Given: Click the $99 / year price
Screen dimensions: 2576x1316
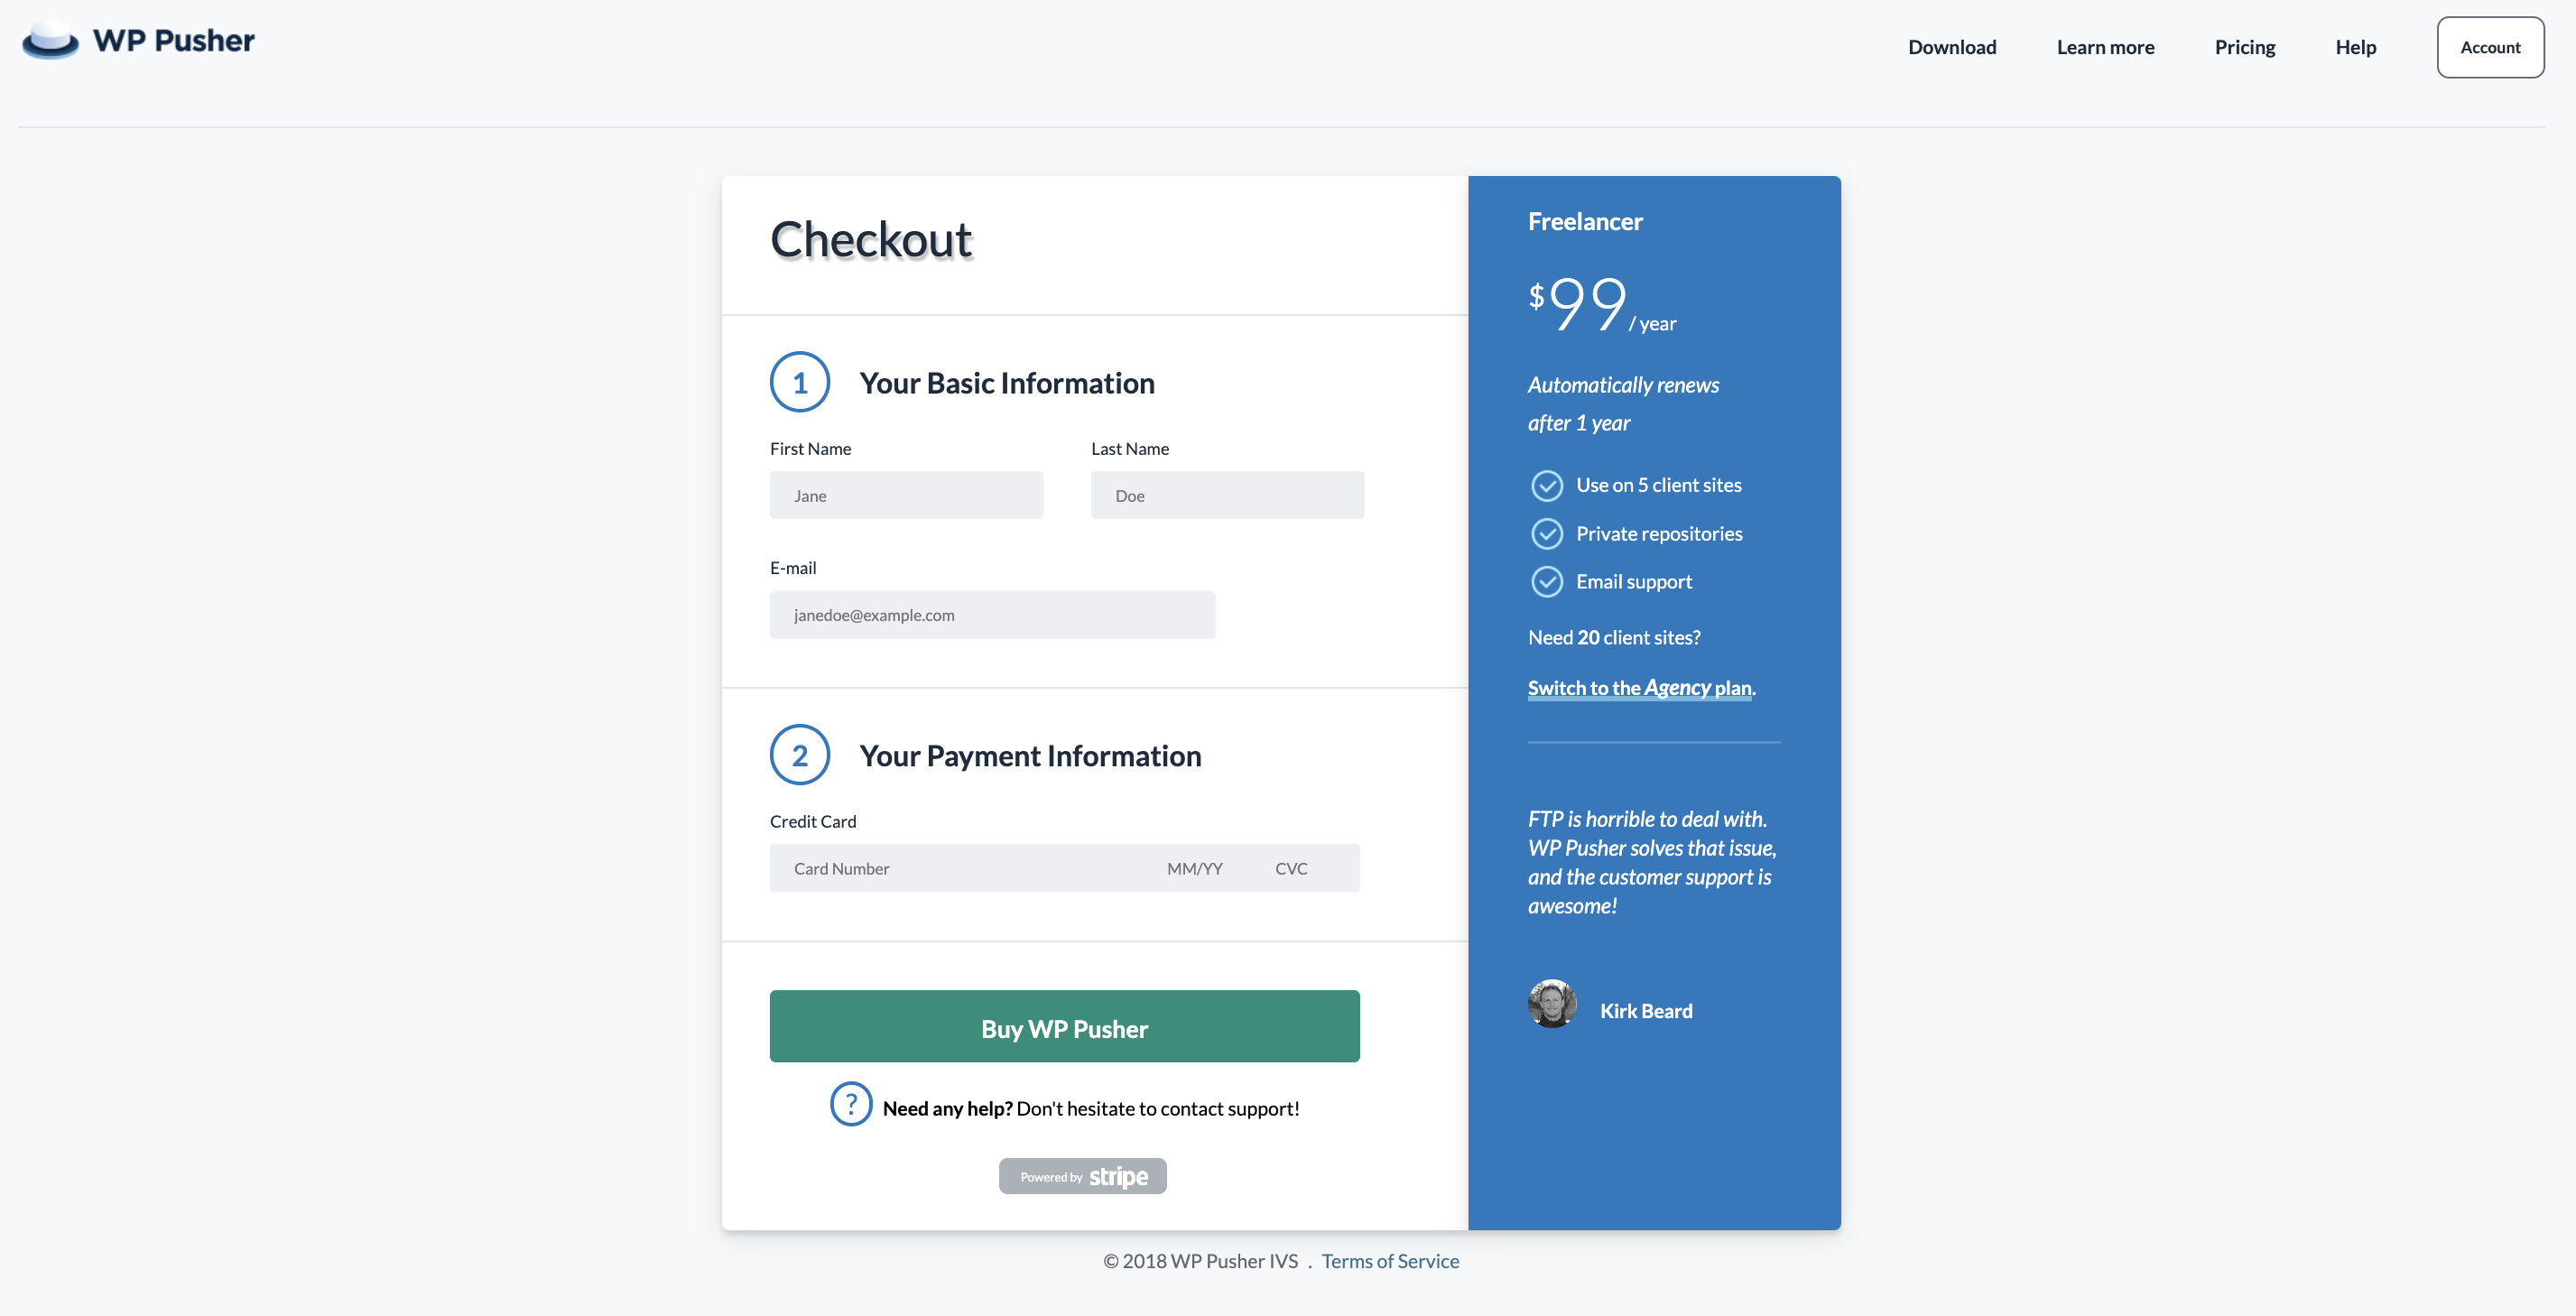Looking at the screenshot, I should click(1602, 304).
